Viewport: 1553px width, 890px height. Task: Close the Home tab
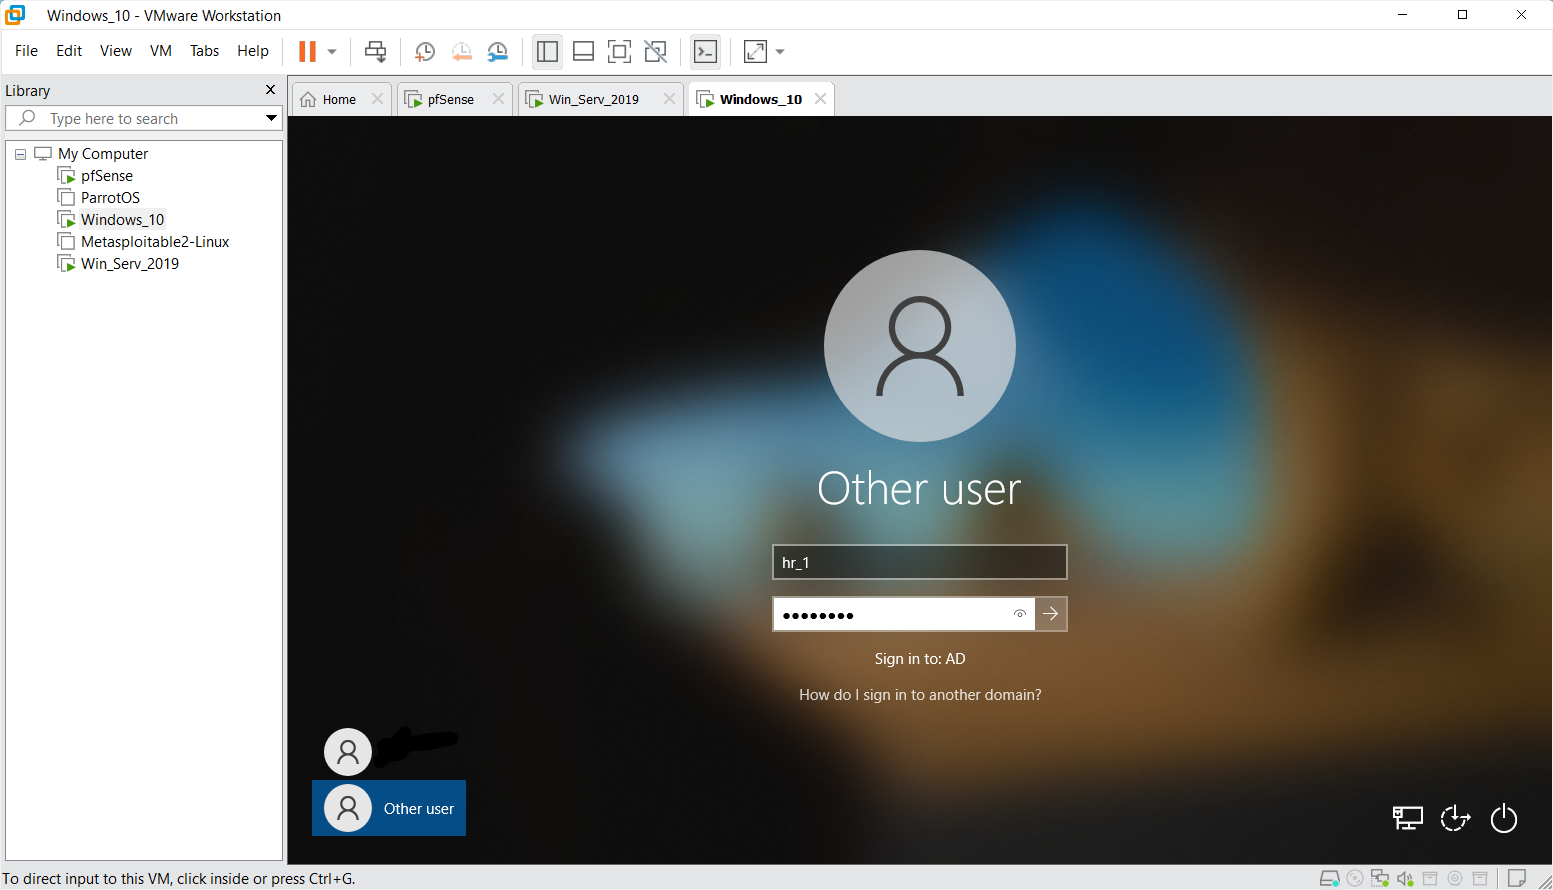[377, 99]
